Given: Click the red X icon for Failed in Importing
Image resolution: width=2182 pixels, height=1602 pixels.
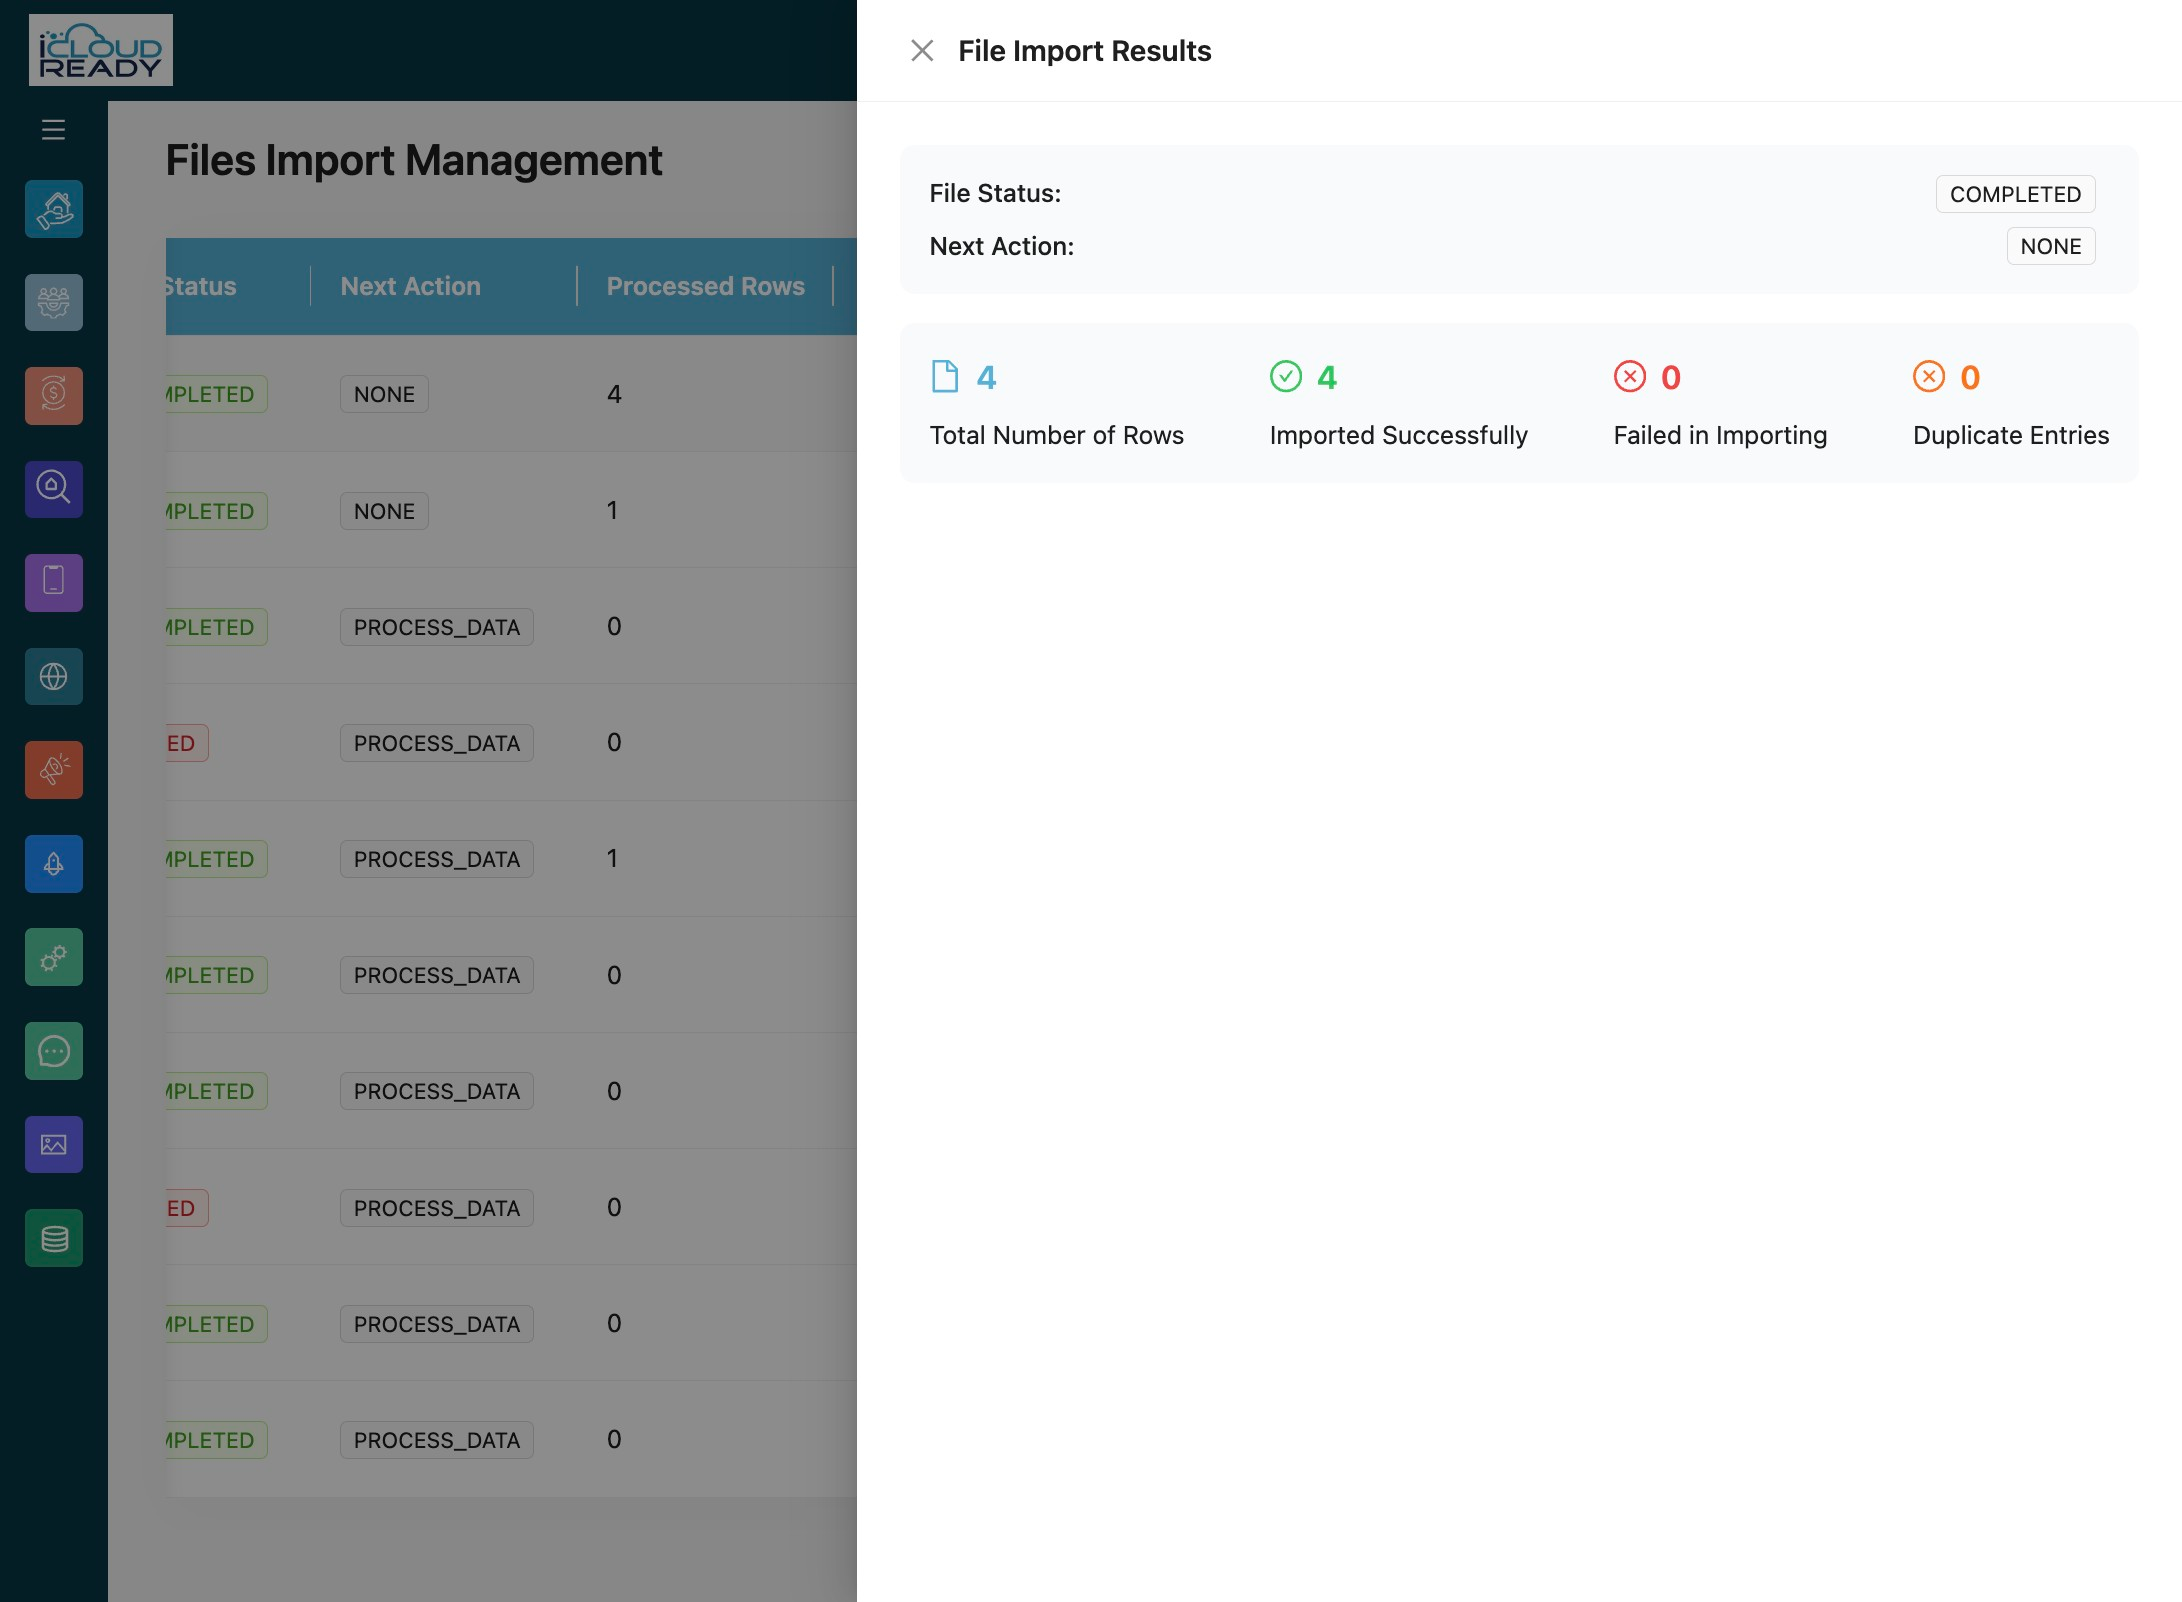Looking at the screenshot, I should tap(1629, 377).
